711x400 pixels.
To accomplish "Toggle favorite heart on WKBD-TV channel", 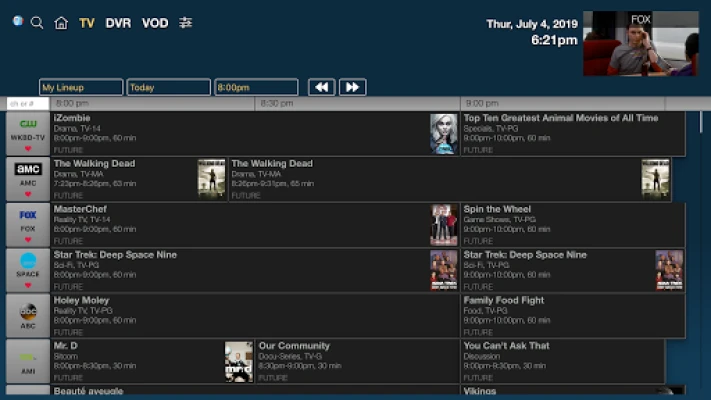I will [x=28, y=148].
